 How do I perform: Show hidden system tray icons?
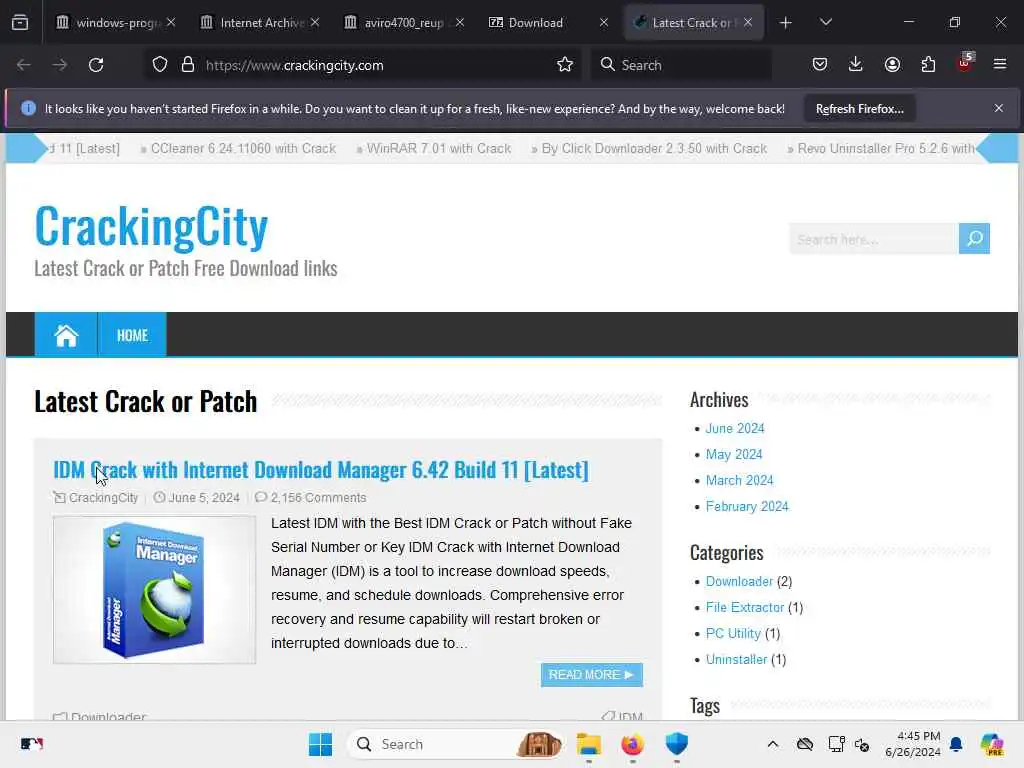point(773,744)
